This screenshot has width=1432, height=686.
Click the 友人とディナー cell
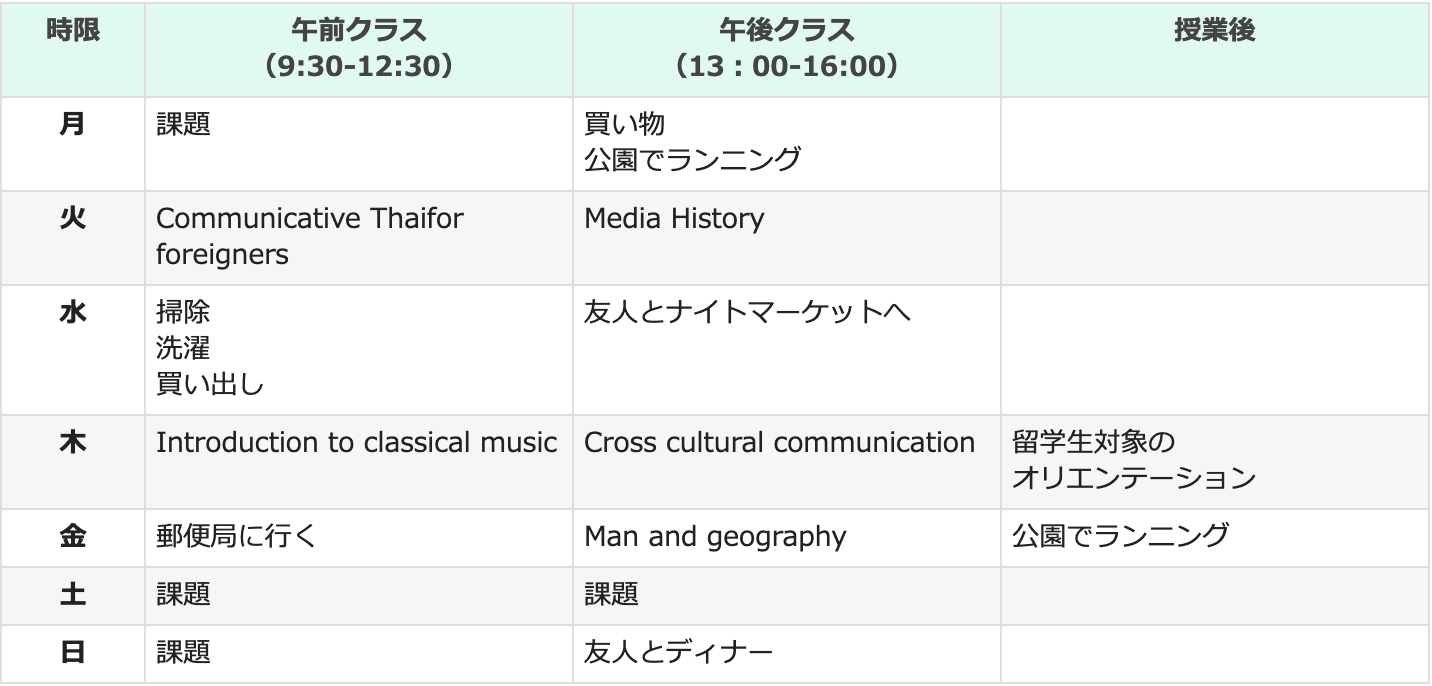point(787,654)
